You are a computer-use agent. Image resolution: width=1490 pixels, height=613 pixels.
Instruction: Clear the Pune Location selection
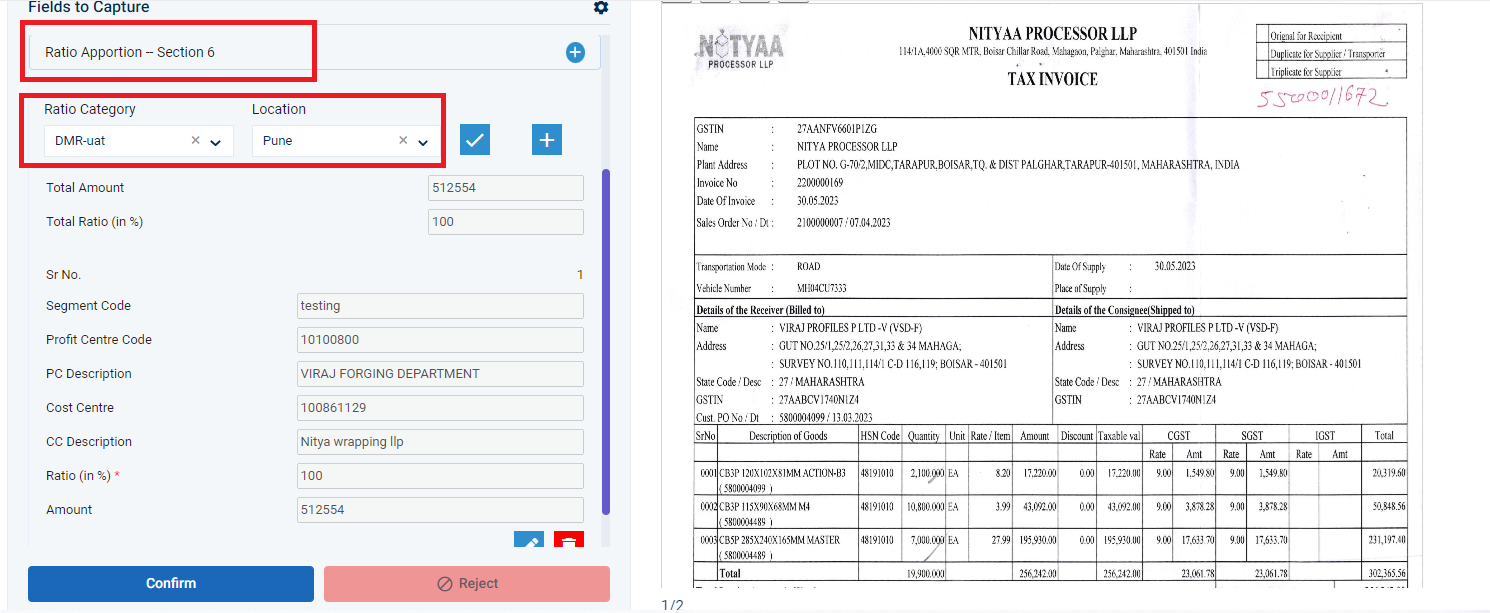pos(403,141)
